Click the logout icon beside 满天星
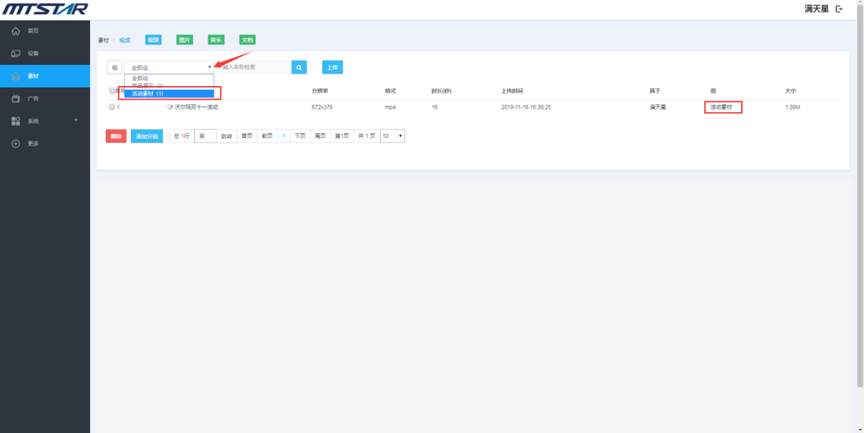This screenshot has height=433, width=864. point(839,9)
